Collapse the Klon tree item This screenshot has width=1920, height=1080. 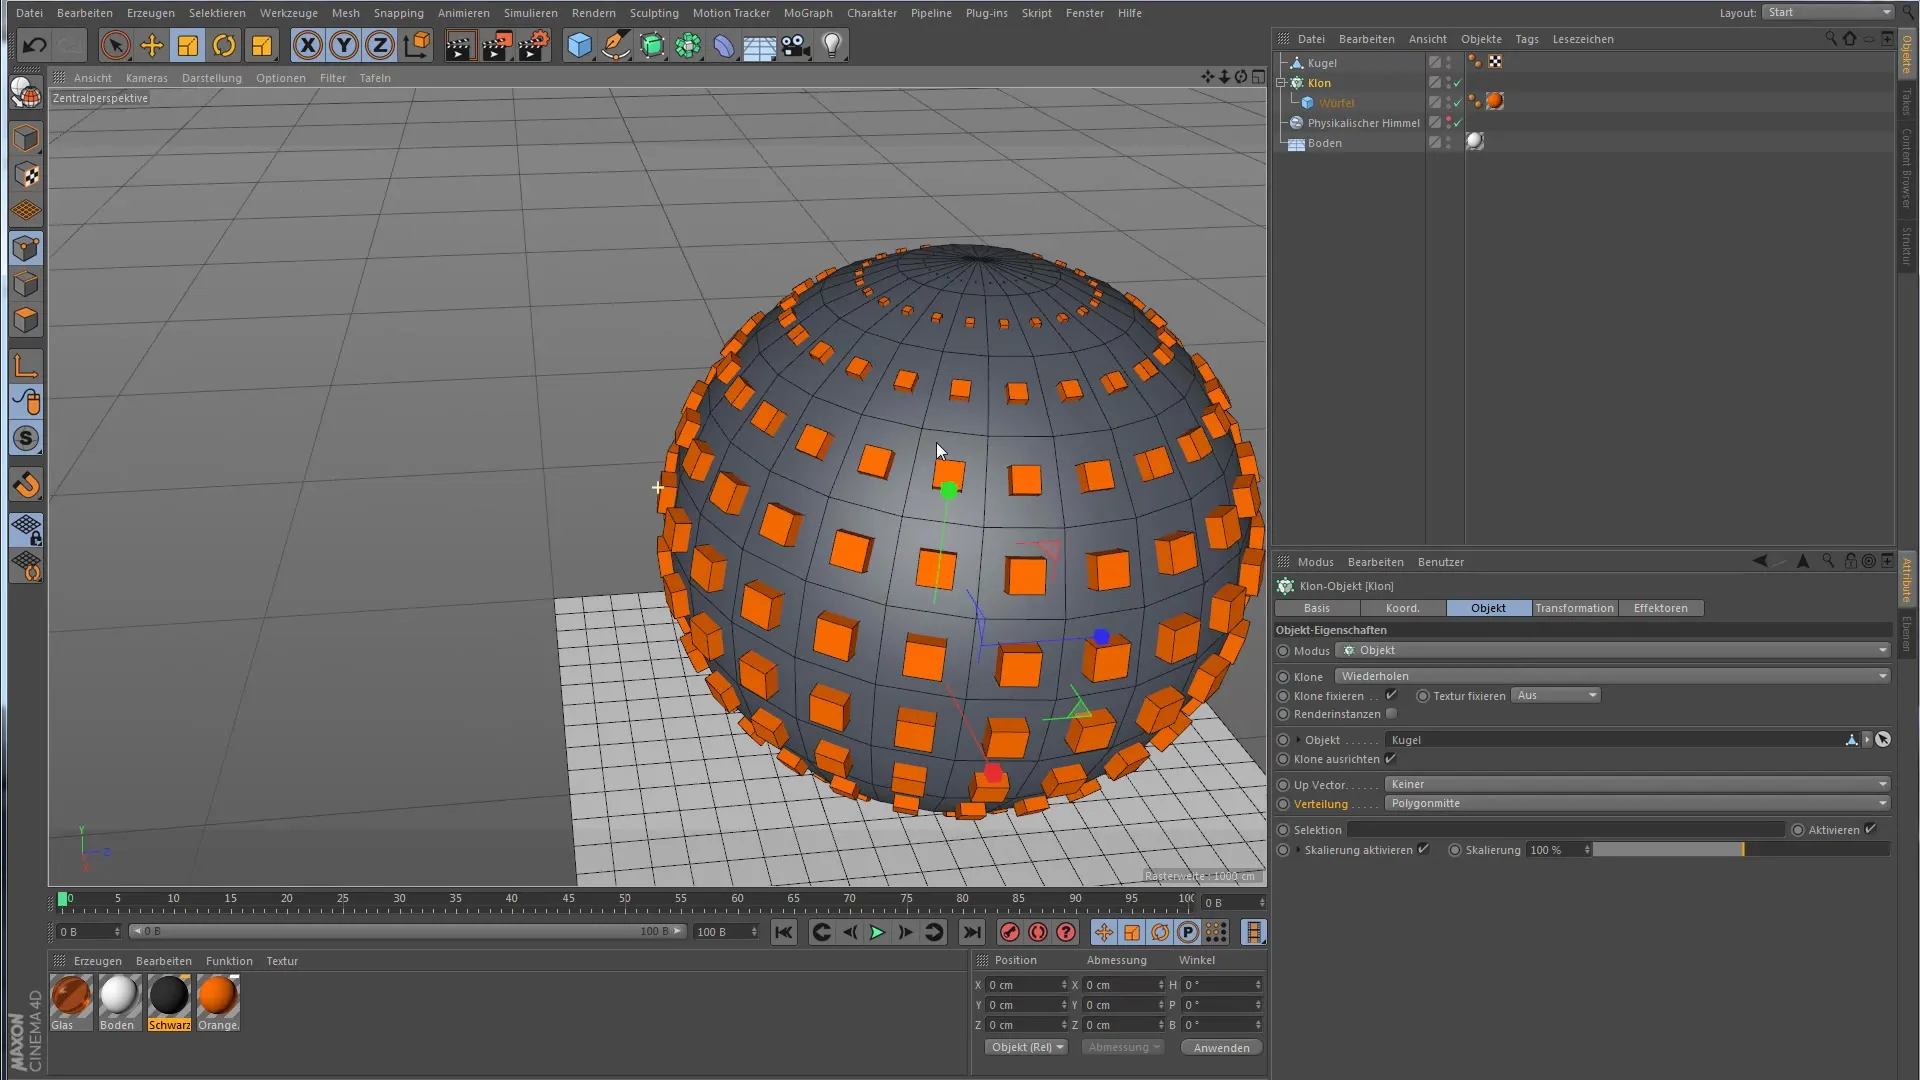(1281, 83)
